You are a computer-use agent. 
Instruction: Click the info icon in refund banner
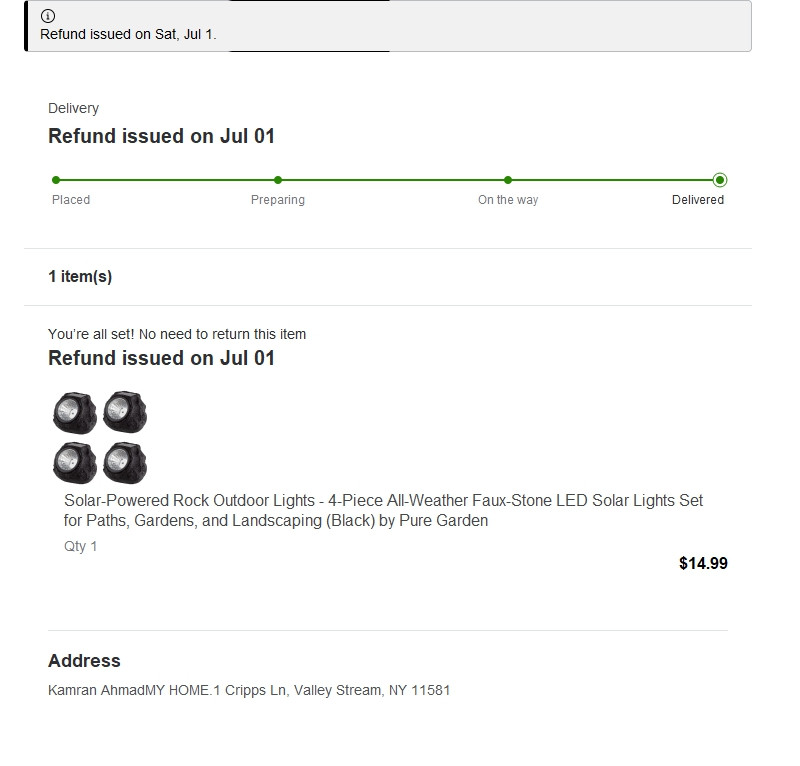pyautogui.click(x=48, y=16)
